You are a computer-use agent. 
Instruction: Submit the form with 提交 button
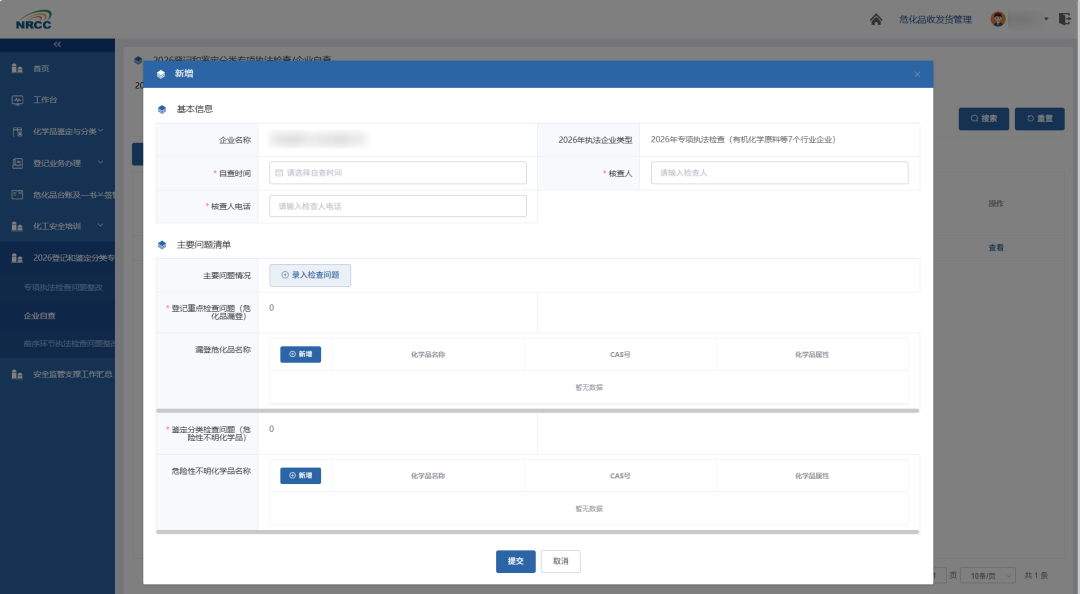point(515,561)
